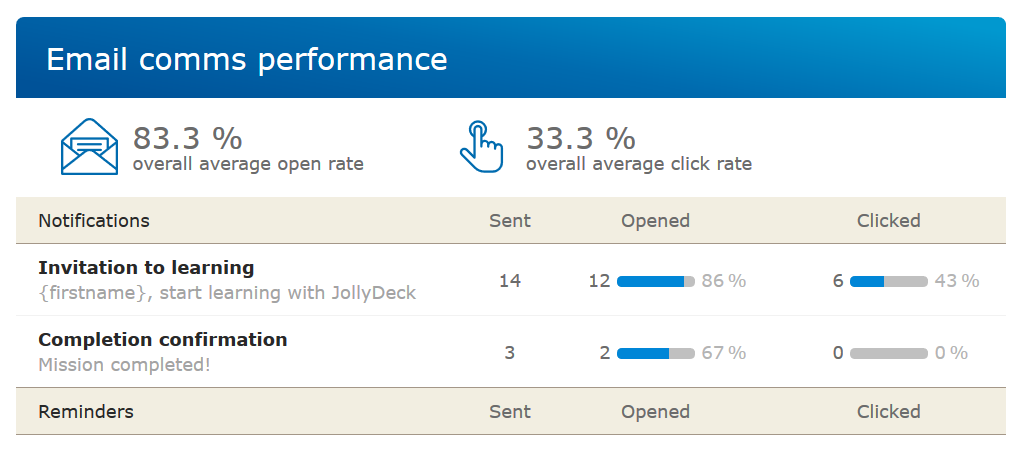Click the Email comms performance title

246,59
